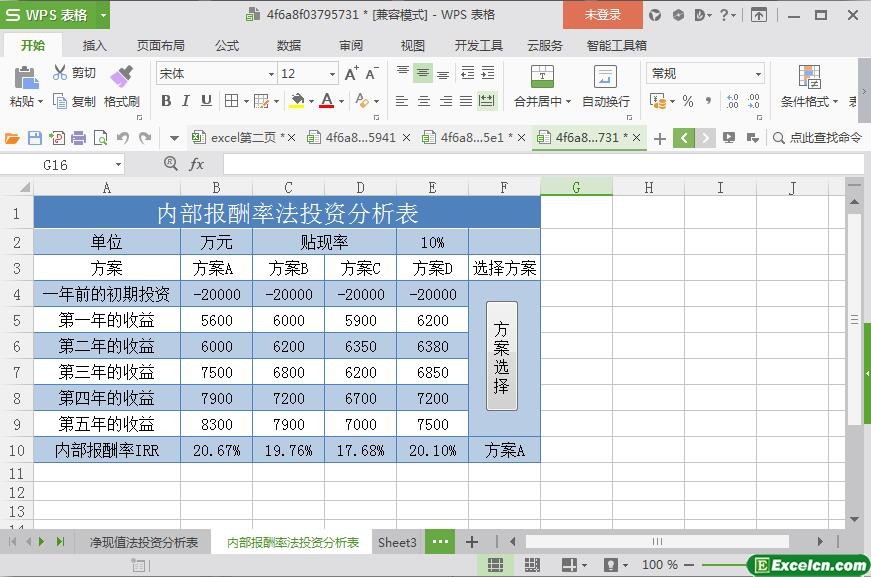Toggle vertical middle alignment
This screenshot has width=871, height=577.
click(423, 73)
